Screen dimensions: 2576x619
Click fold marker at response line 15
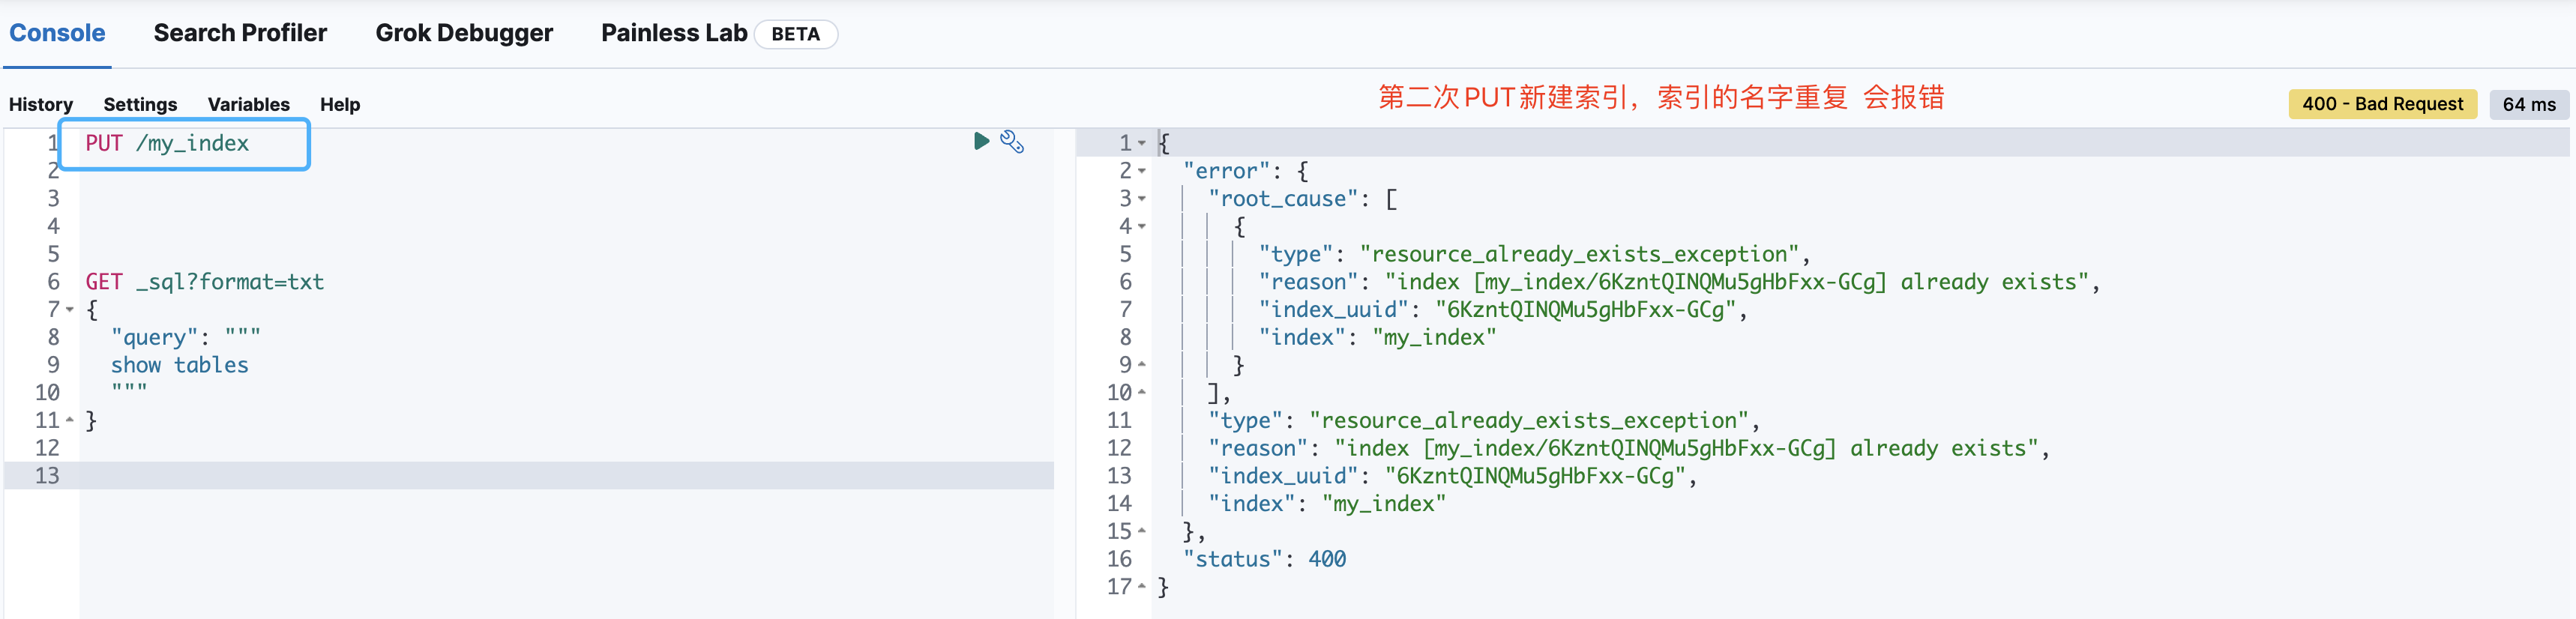point(1142,532)
